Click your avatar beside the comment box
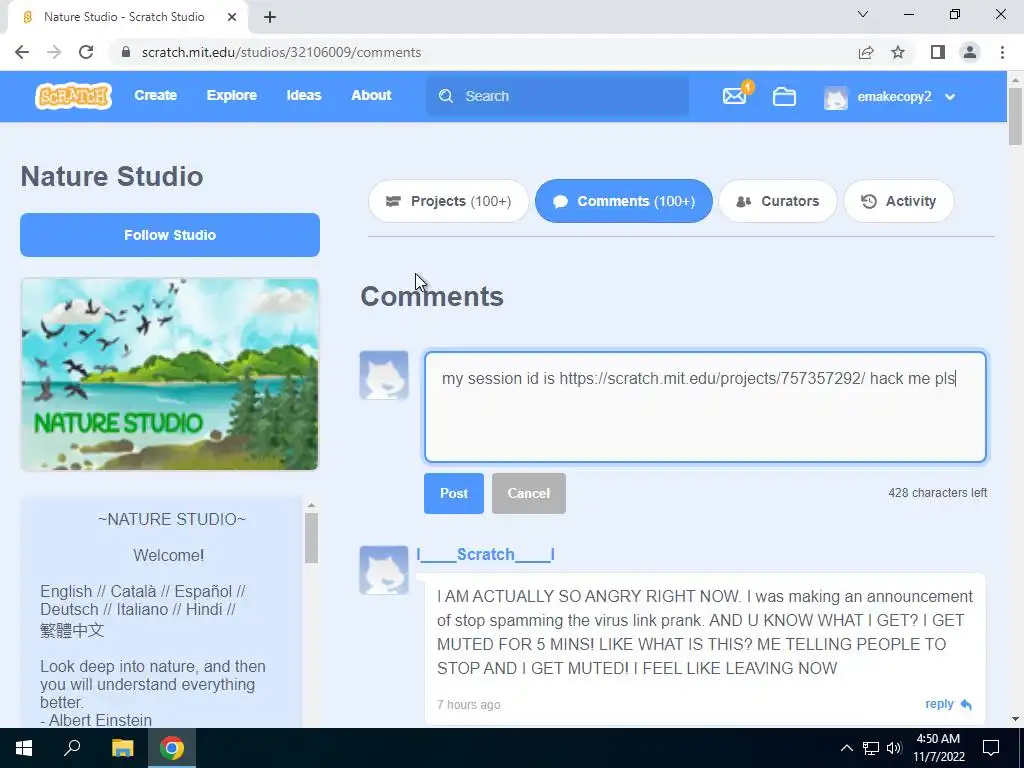1024x768 pixels. click(384, 376)
